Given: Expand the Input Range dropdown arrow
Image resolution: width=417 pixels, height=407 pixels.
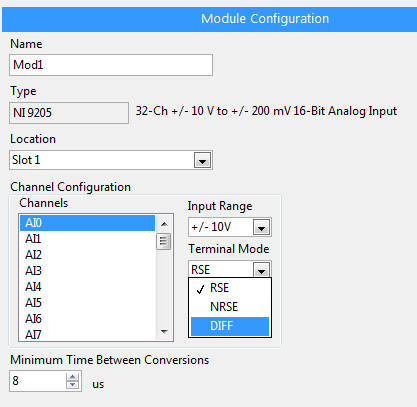Looking at the screenshot, I should coord(261,227).
